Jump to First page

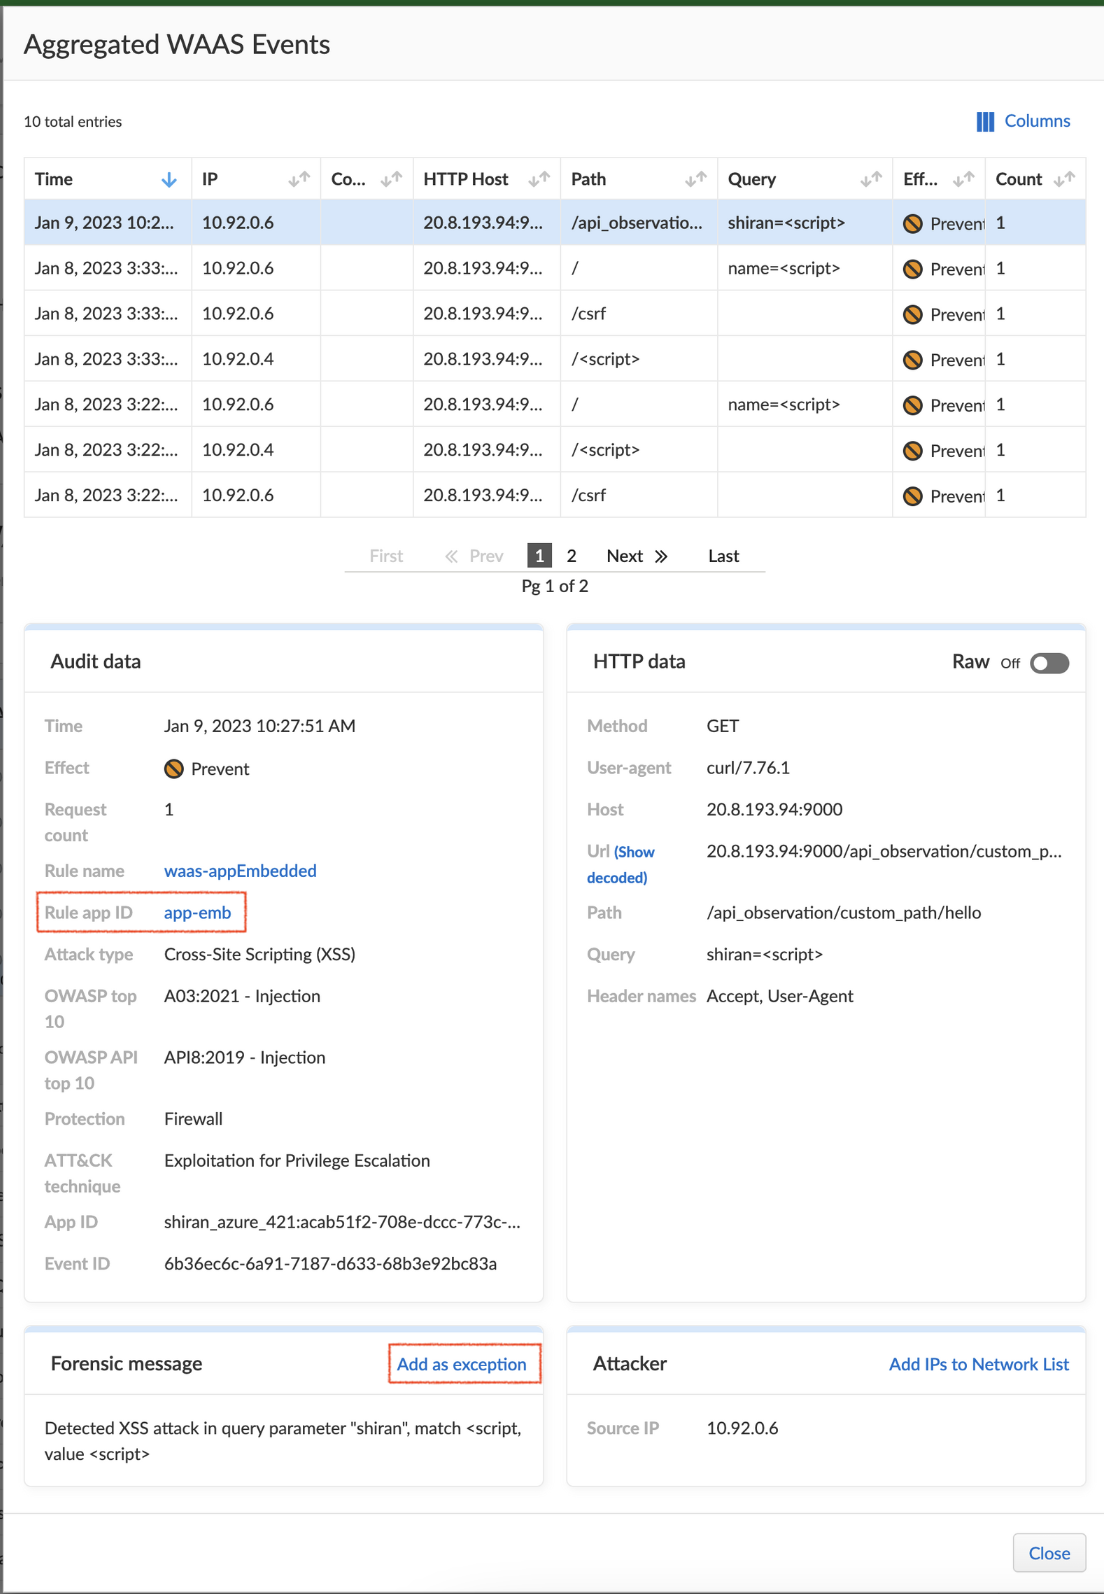386,557
